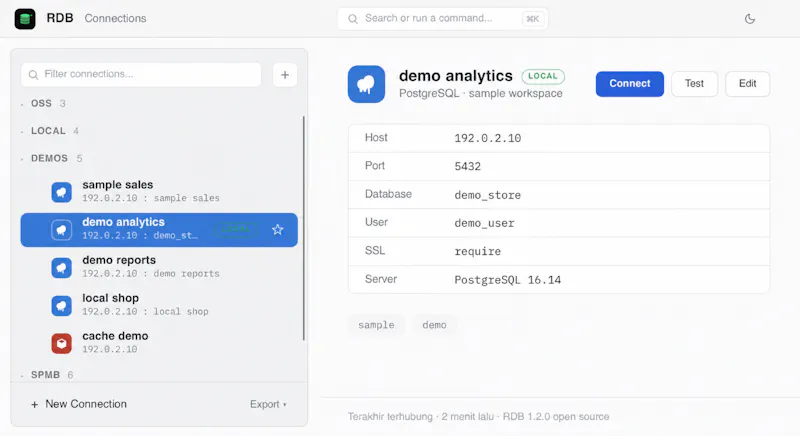The height and width of the screenshot is (436, 800).
Task: Click the RDB app logo icon
Action: [25, 19]
